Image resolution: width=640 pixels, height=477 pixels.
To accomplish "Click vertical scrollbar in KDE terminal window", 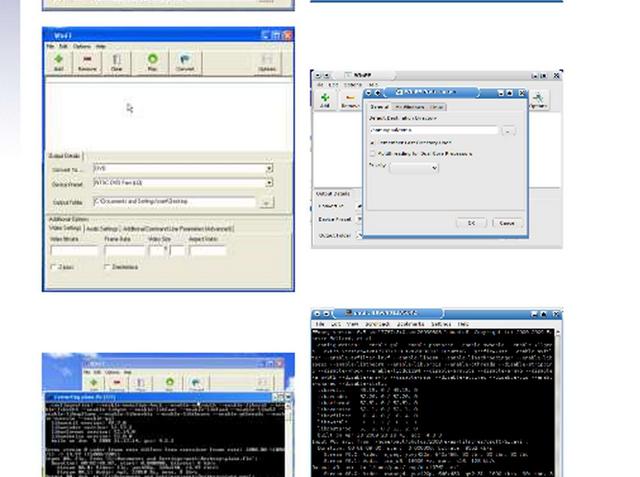I will [558, 402].
